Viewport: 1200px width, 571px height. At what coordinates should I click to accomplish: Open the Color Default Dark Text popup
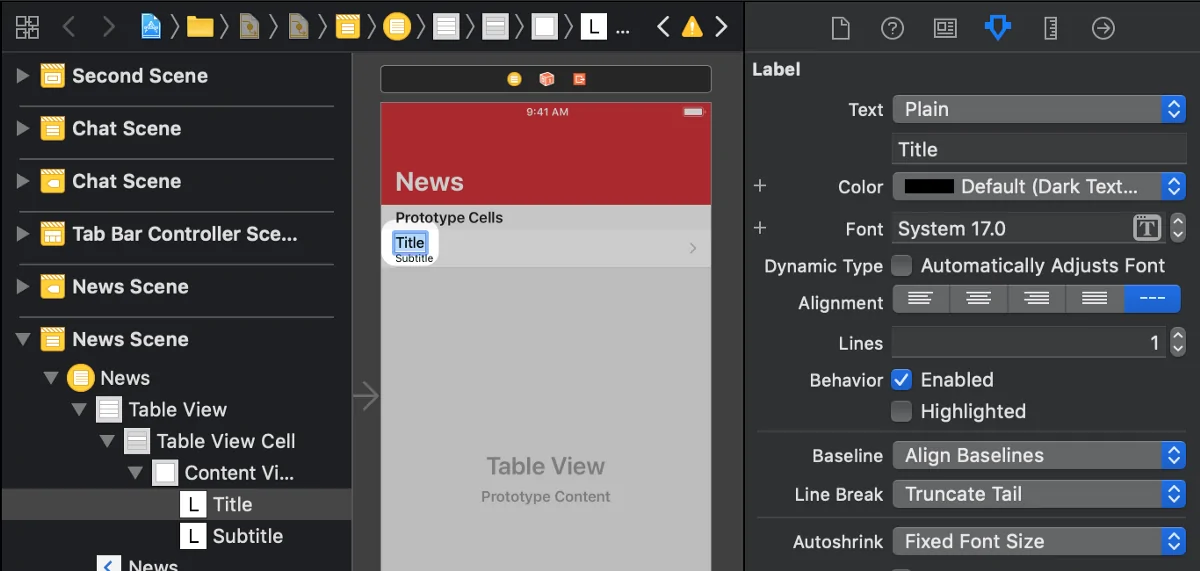click(x=1038, y=187)
